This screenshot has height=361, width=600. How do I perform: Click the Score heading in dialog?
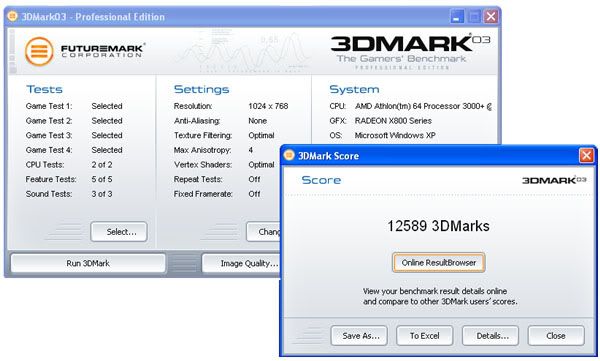click(x=321, y=180)
